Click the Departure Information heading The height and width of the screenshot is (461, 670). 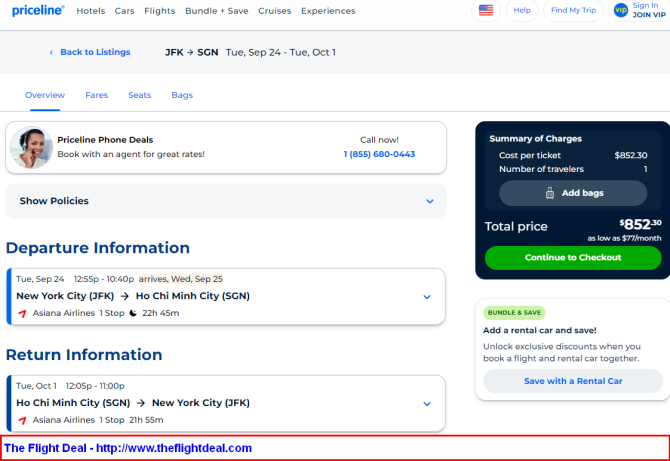[x=98, y=248]
